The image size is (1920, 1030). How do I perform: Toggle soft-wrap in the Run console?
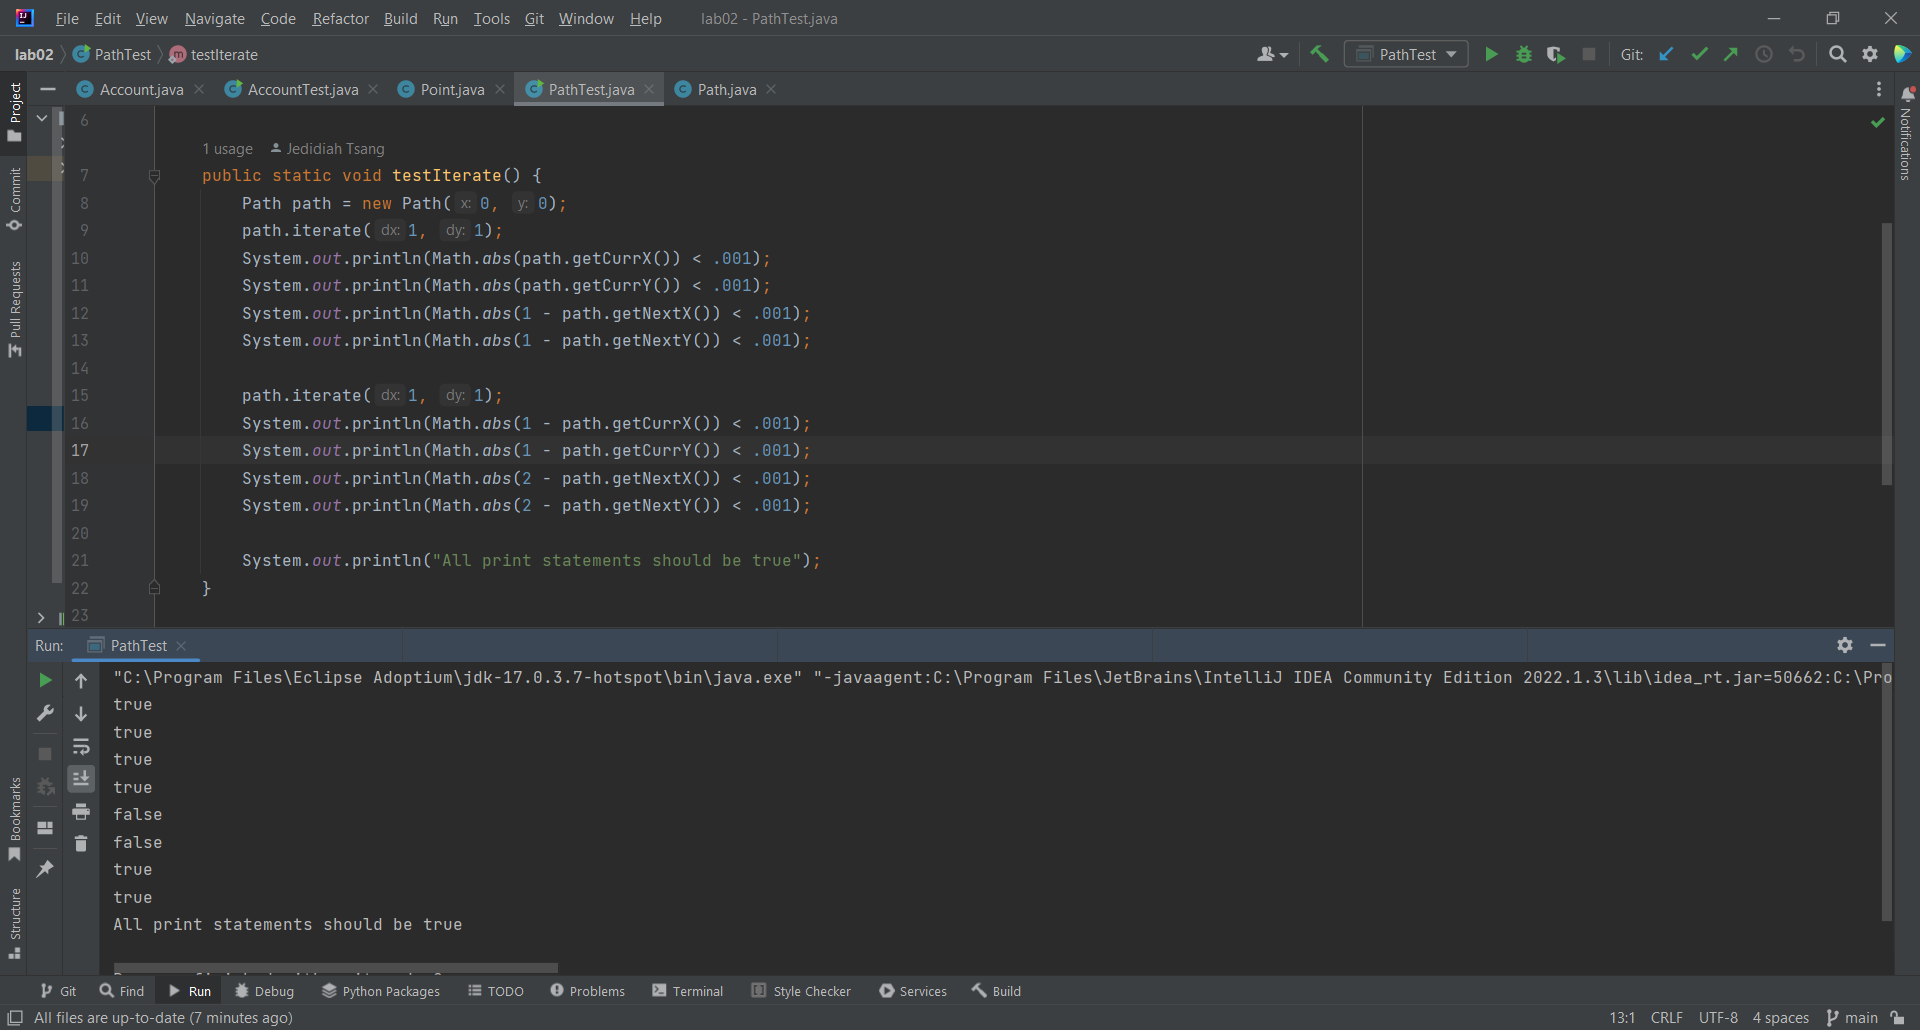(x=81, y=747)
